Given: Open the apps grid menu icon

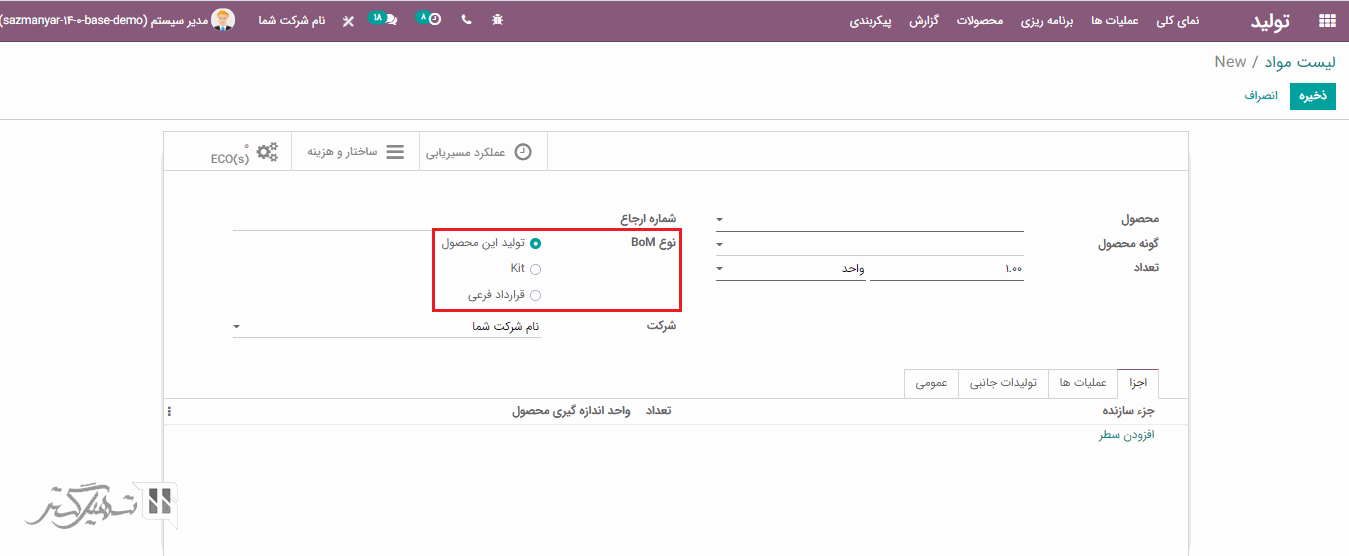Looking at the screenshot, I should pos(1327,20).
